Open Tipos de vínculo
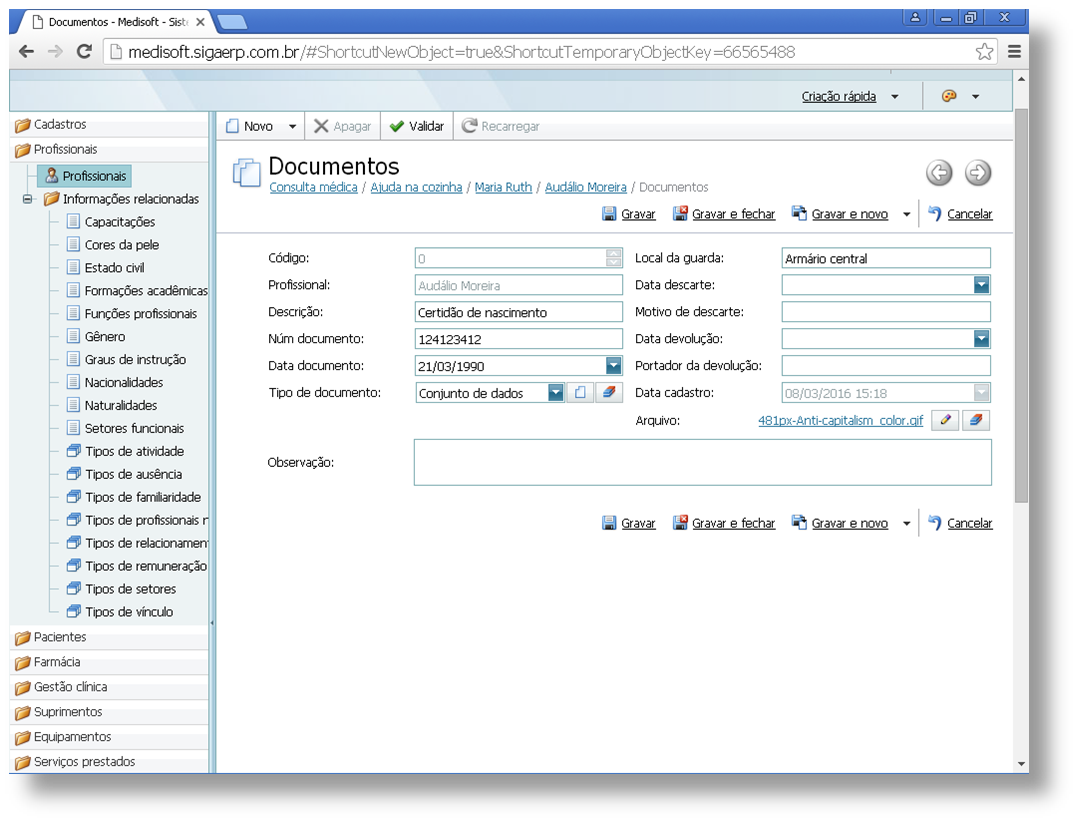This screenshot has width=1078, height=823. coord(129,612)
